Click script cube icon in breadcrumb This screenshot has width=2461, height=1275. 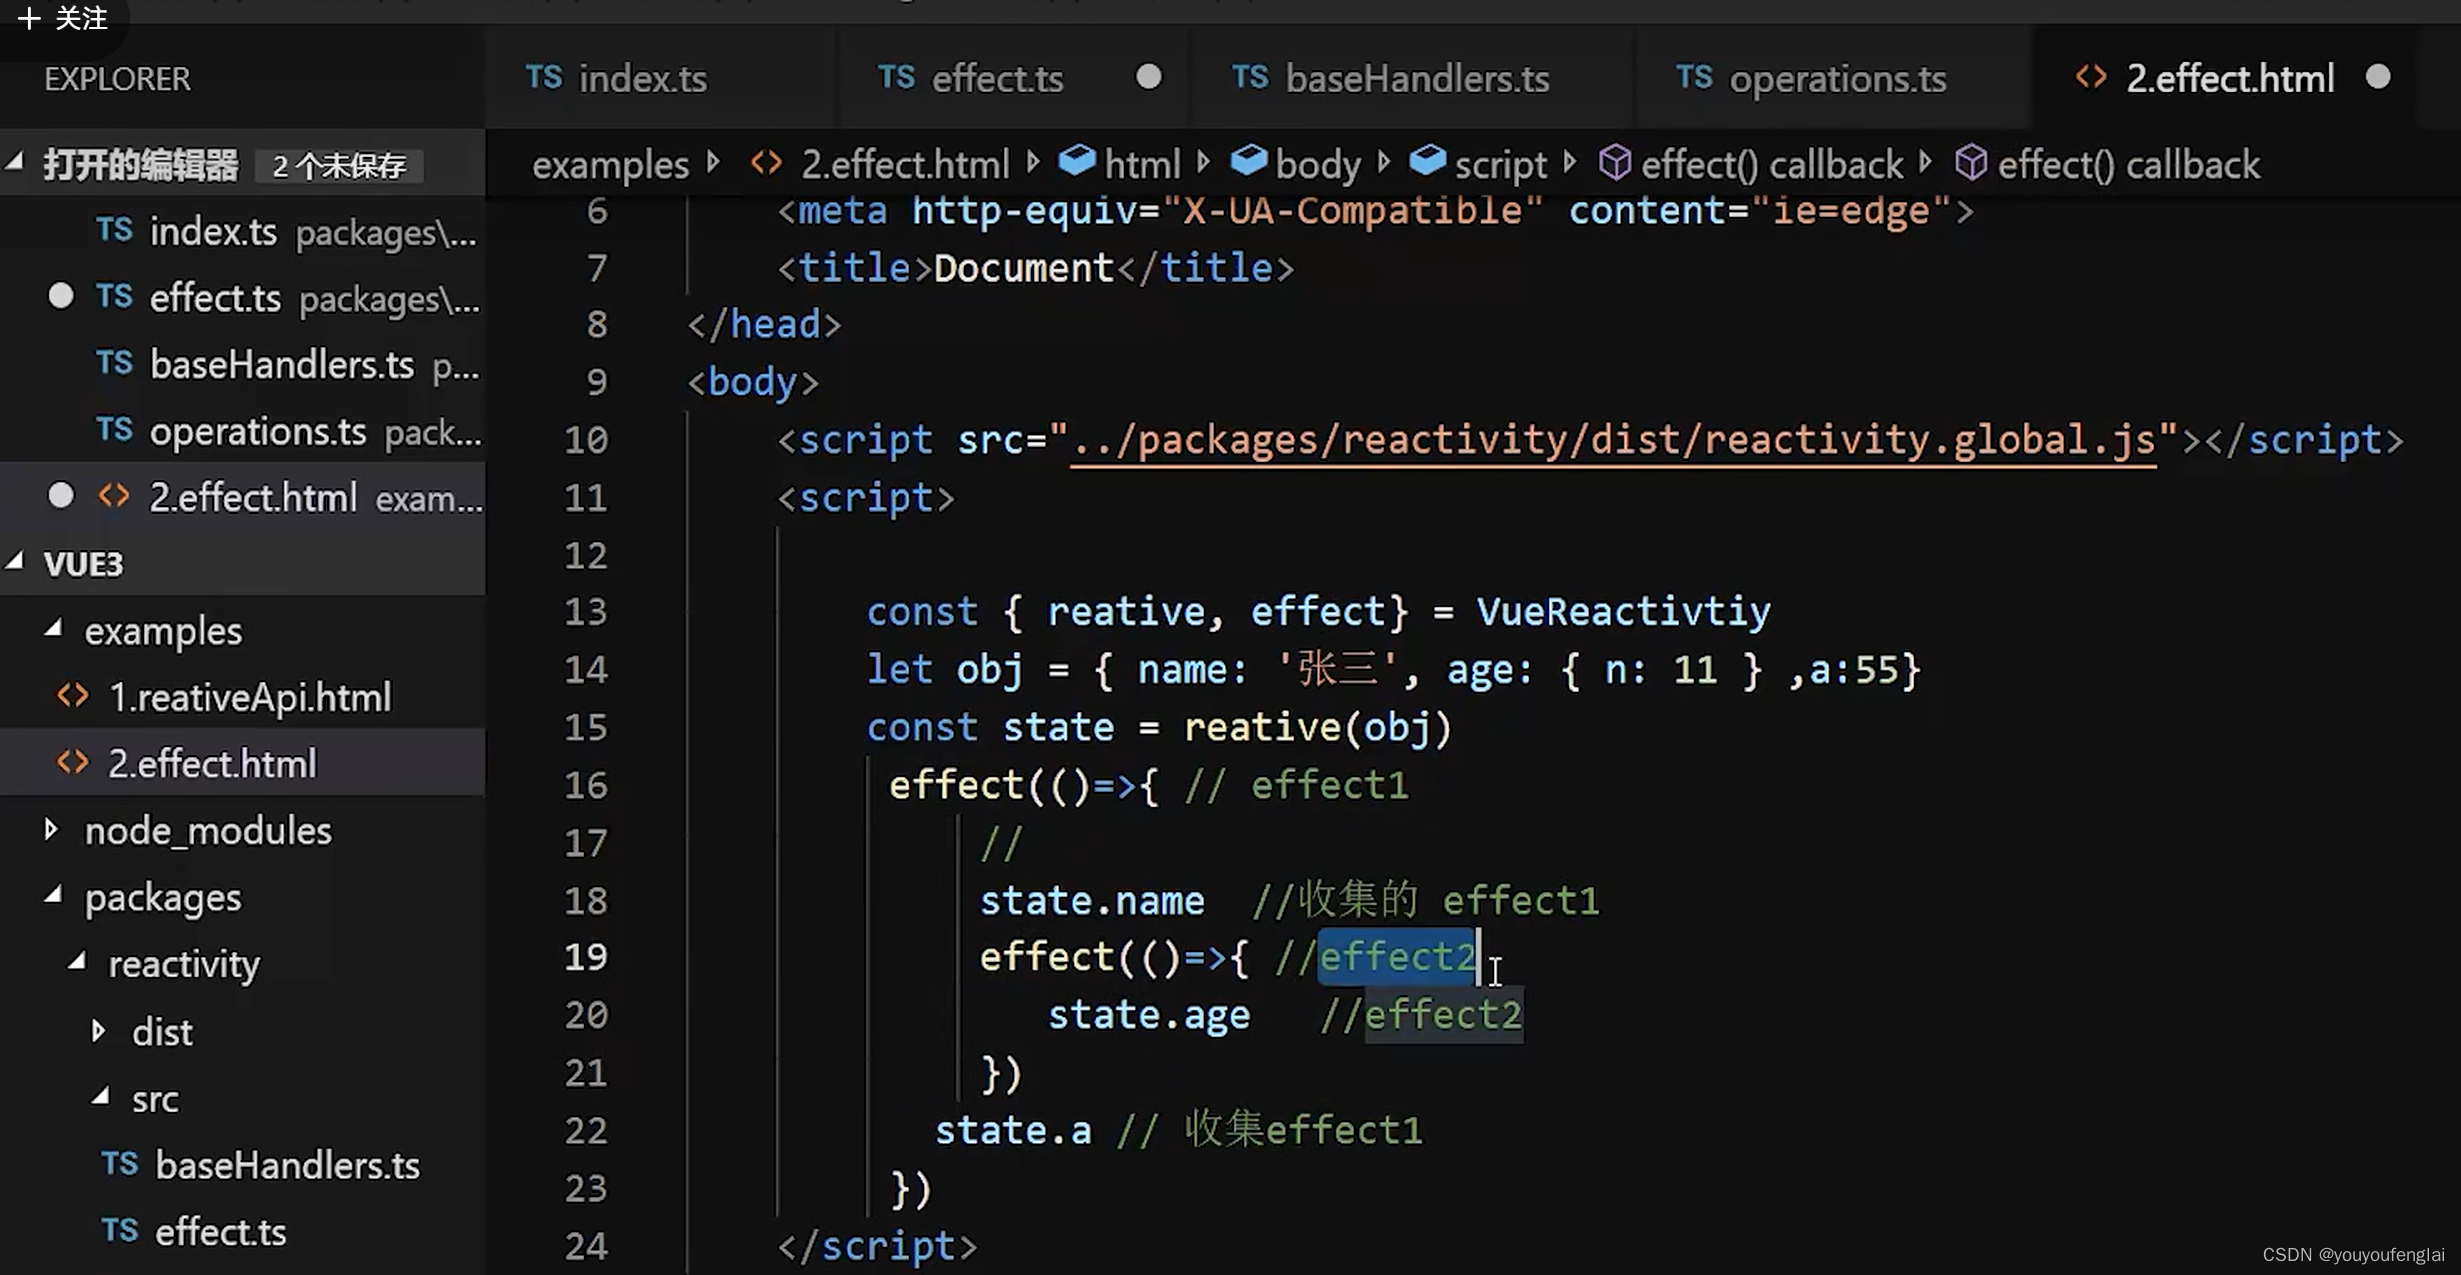click(x=1427, y=162)
